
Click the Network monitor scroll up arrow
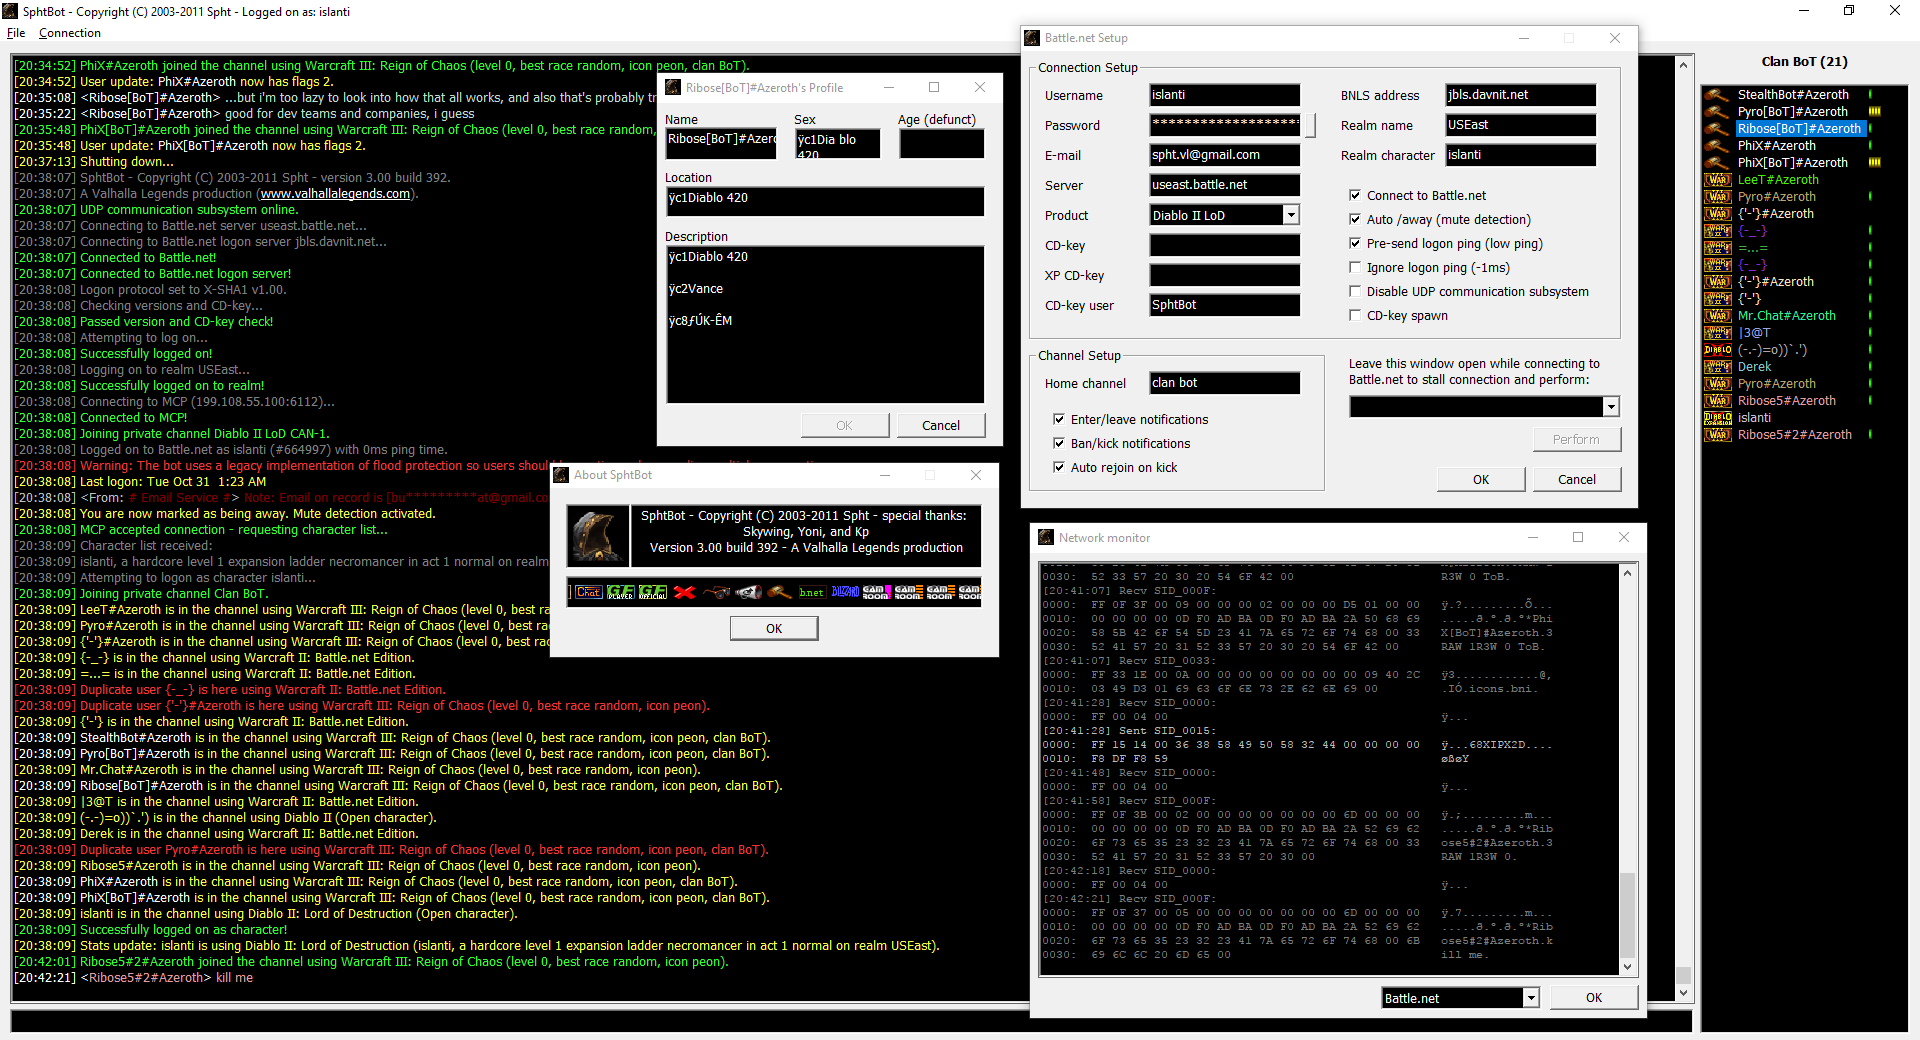[x=1627, y=573]
